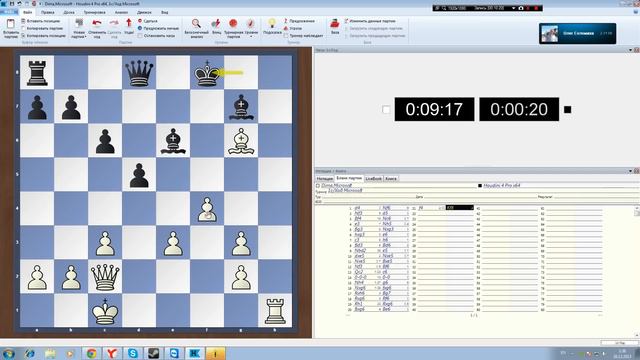Click the save icon in quick access toolbar
Viewport: 640px width, 360px height.
(x=12, y=4)
